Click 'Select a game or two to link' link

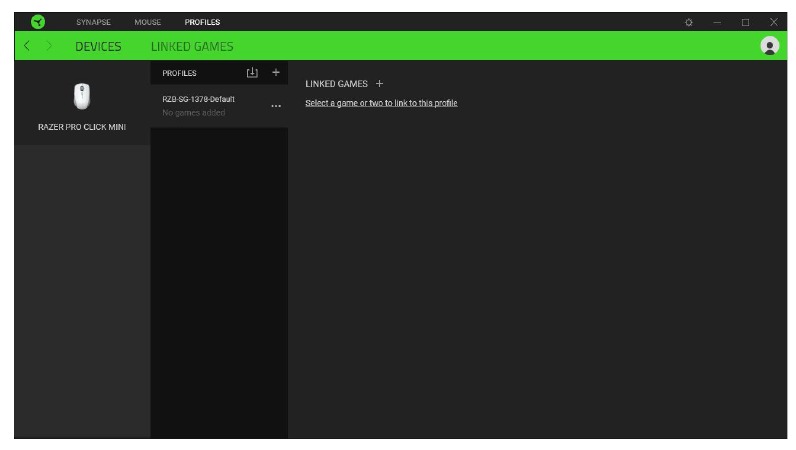click(381, 103)
